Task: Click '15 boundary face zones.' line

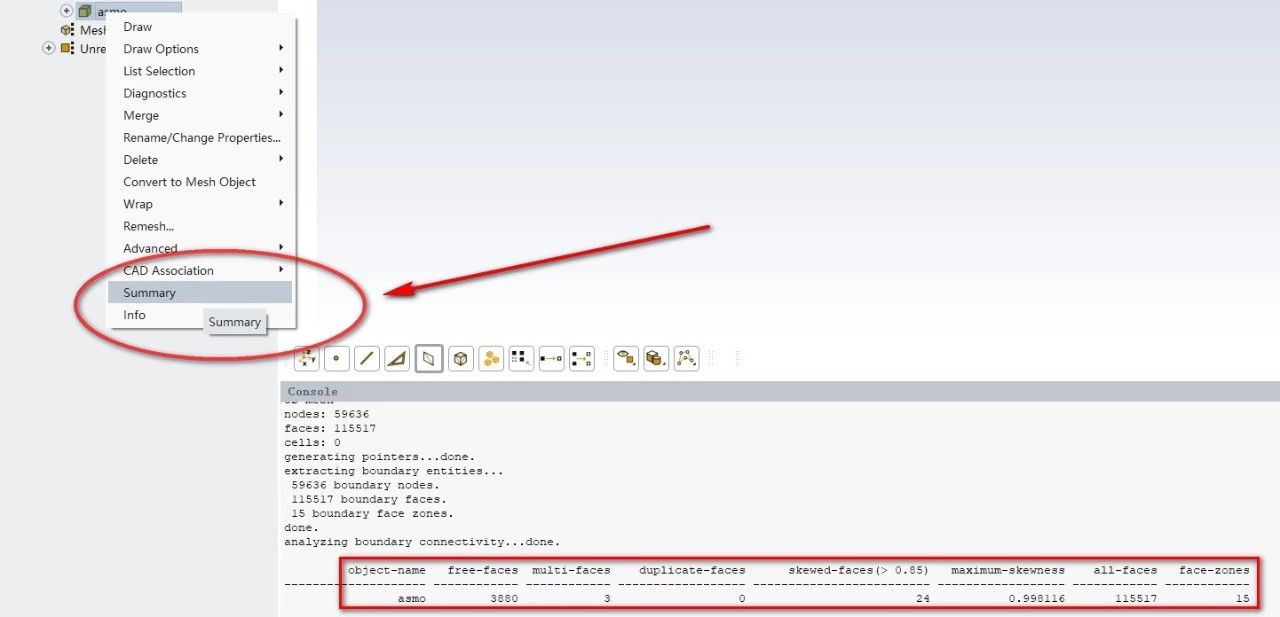Action: click(x=372, y=513)
